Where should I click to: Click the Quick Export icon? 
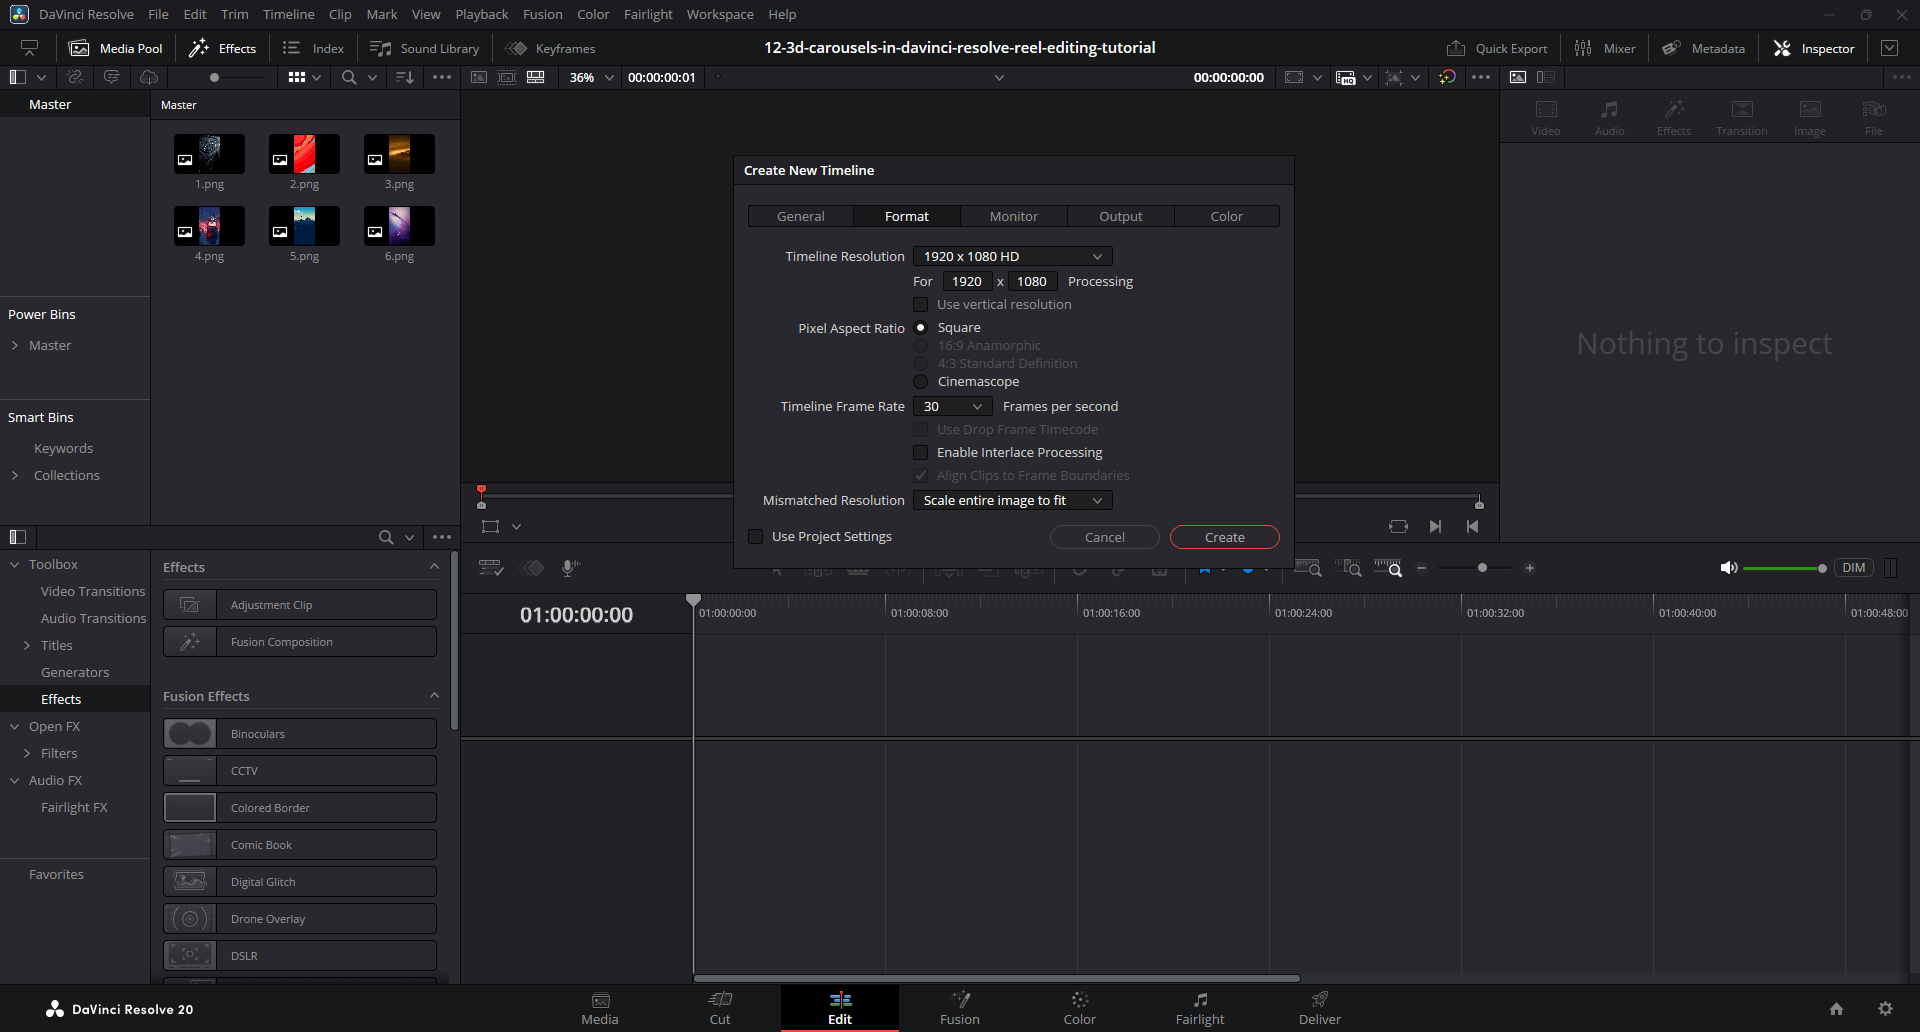pos(1456,48)
